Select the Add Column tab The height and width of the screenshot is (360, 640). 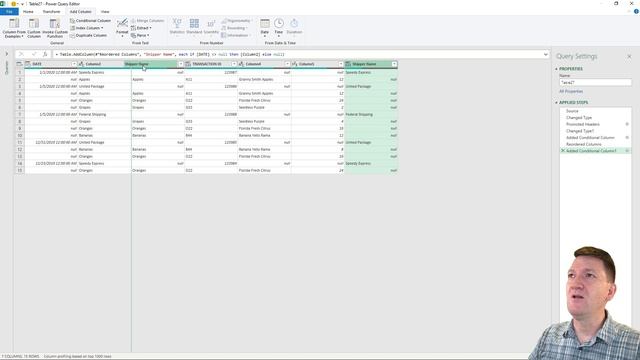tap(80, 12)
